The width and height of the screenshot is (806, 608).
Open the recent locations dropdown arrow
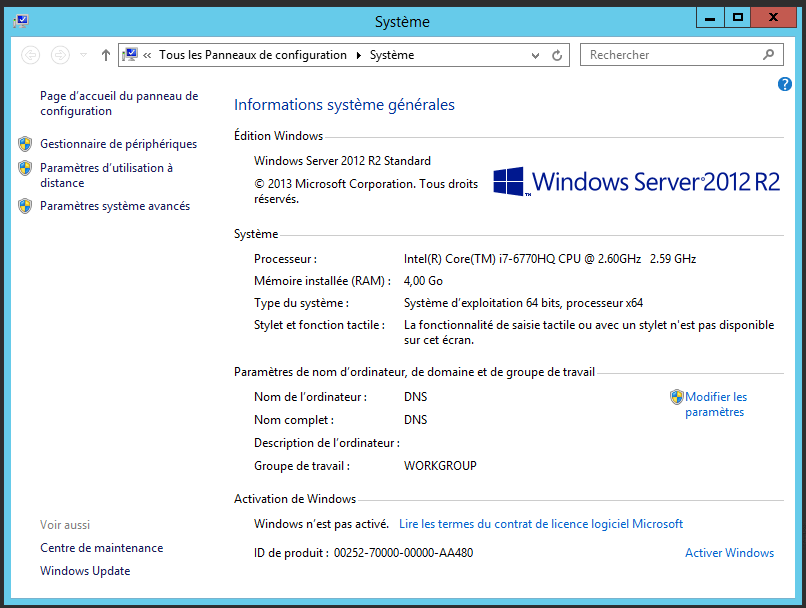(x=83, y=54)
